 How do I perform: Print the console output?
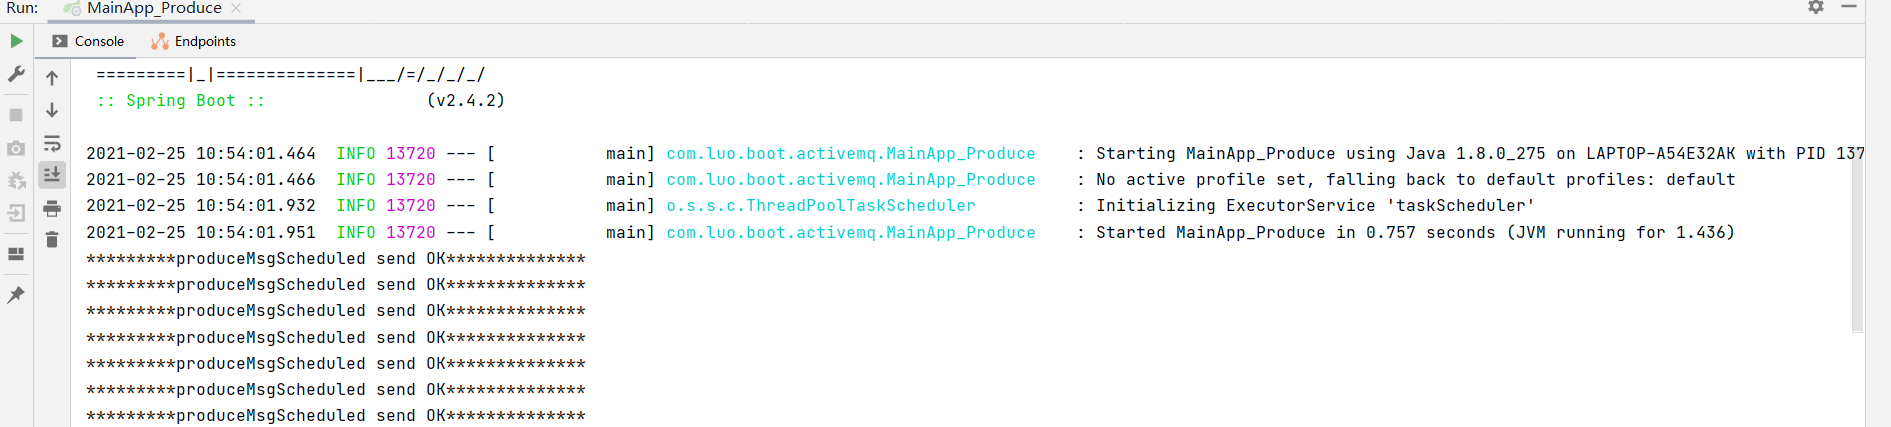click(52, 208)
